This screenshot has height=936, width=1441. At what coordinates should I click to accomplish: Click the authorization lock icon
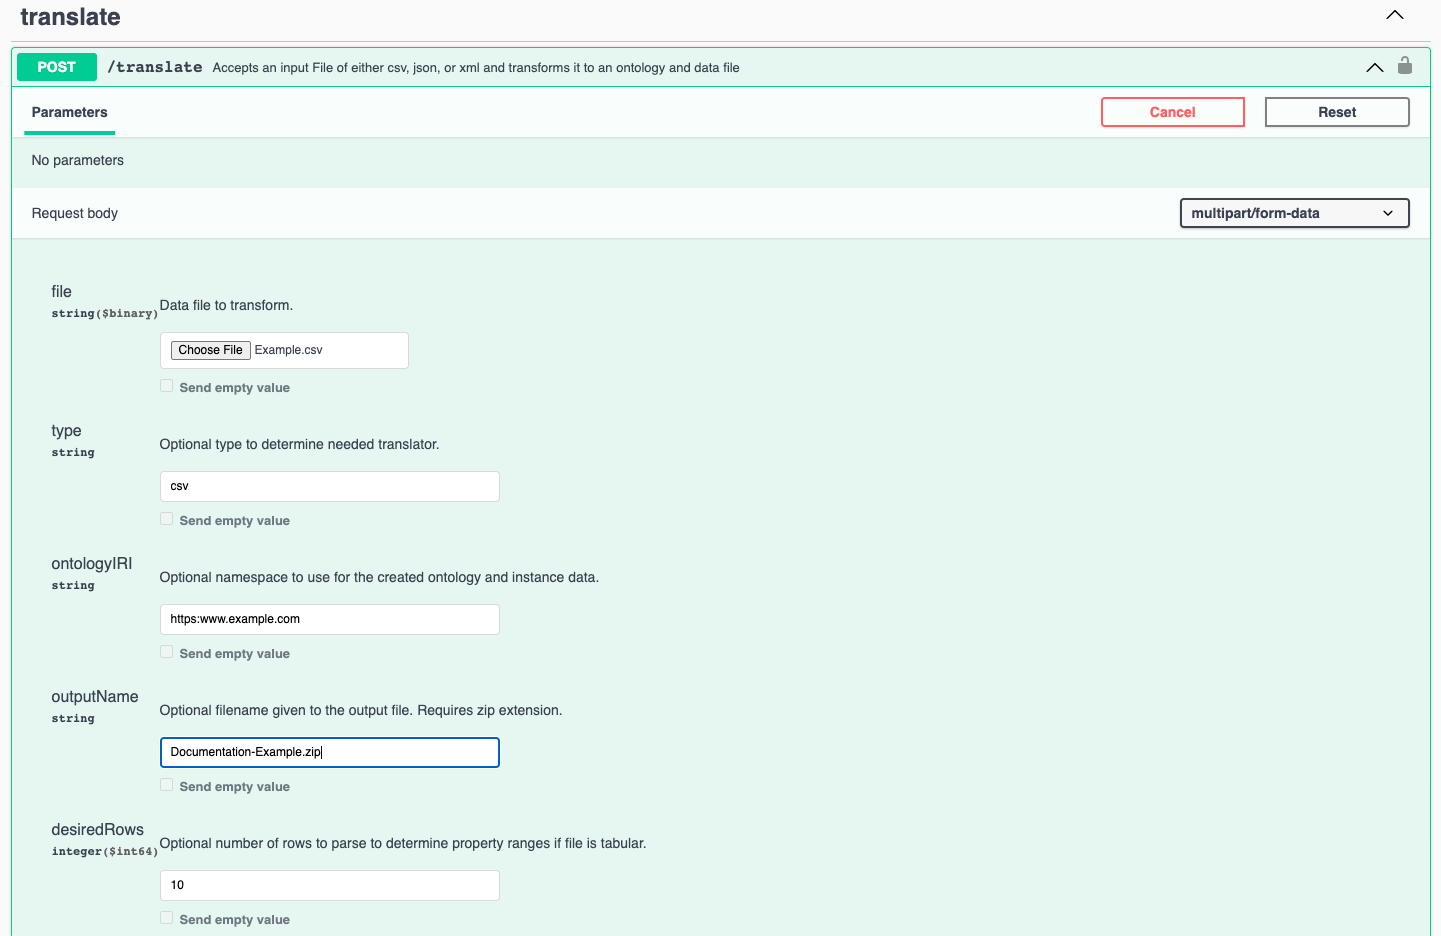[1404, 66]
